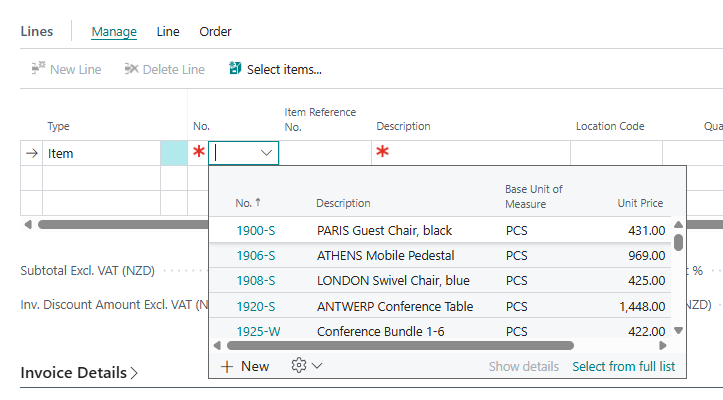Click the lookup scroll left arrow
This screenshot has height=400, width=723.
[217, 346]
